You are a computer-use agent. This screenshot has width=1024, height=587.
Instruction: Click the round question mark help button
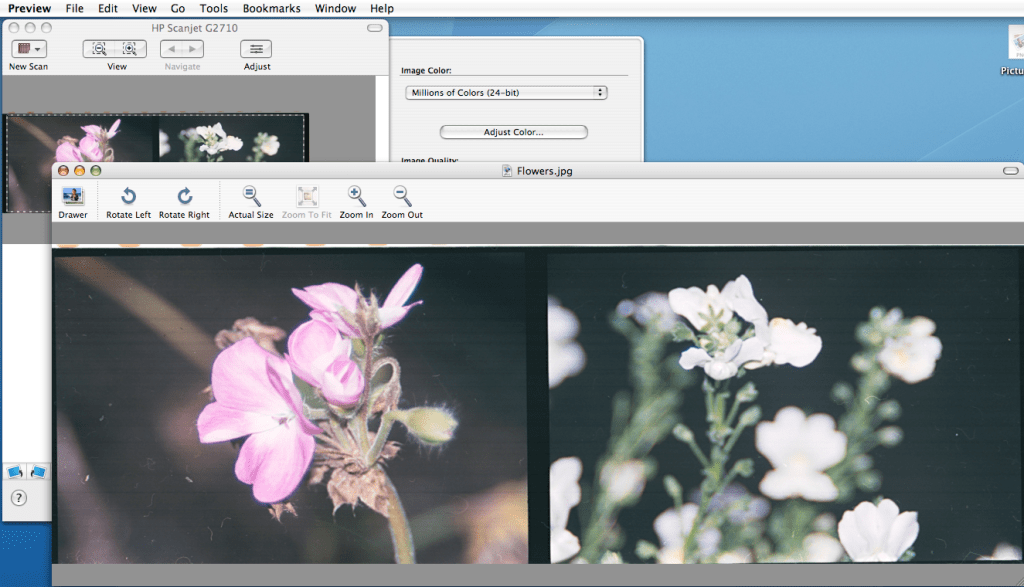pos(18,498)
